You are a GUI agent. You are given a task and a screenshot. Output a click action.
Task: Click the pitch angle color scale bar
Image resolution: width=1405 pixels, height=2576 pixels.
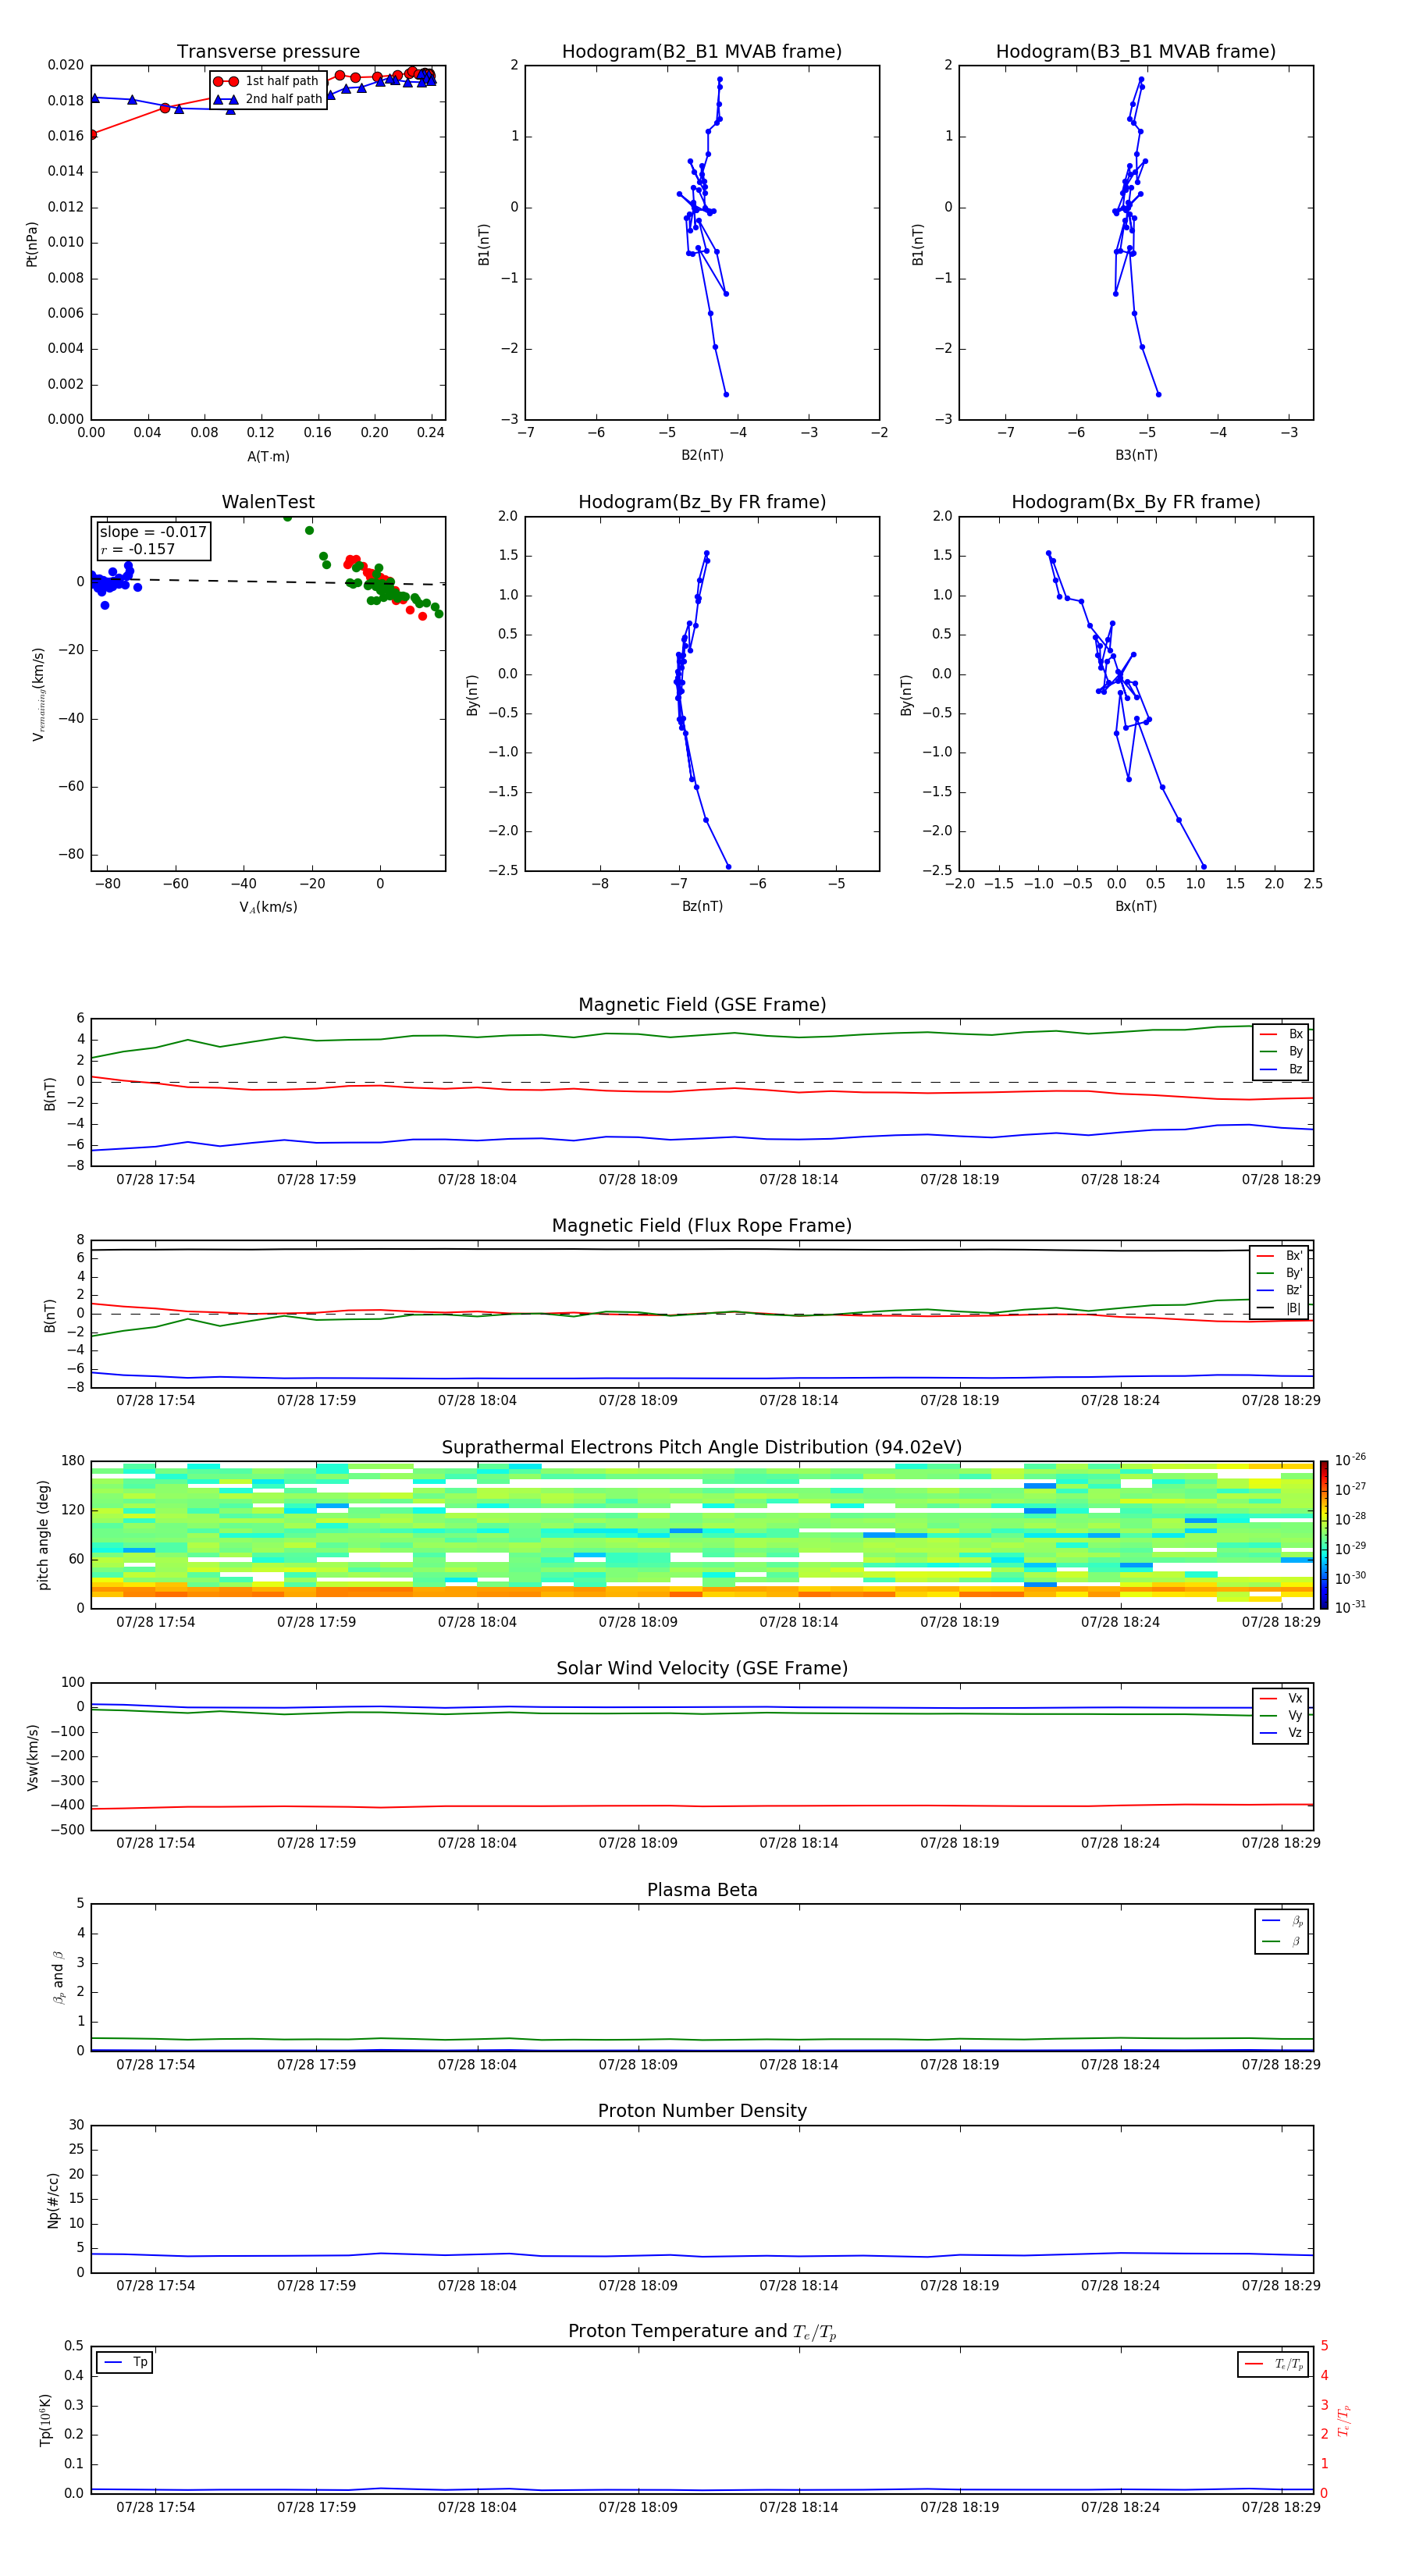click(1323, 1534)
